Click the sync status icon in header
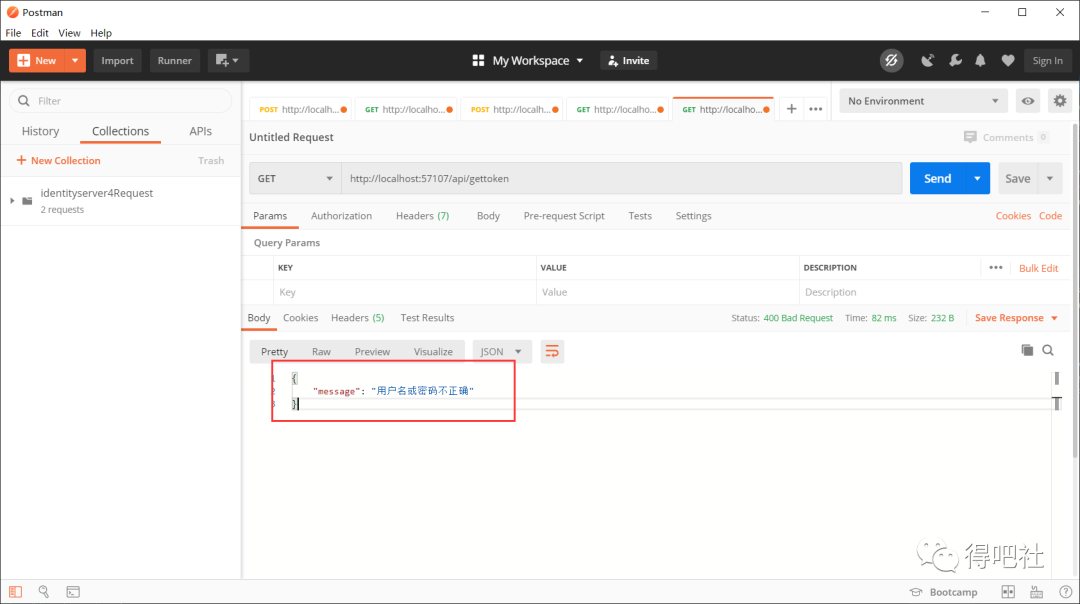Image resolution: width=1080 pixels, height=604 pixels. coord(891,61)
